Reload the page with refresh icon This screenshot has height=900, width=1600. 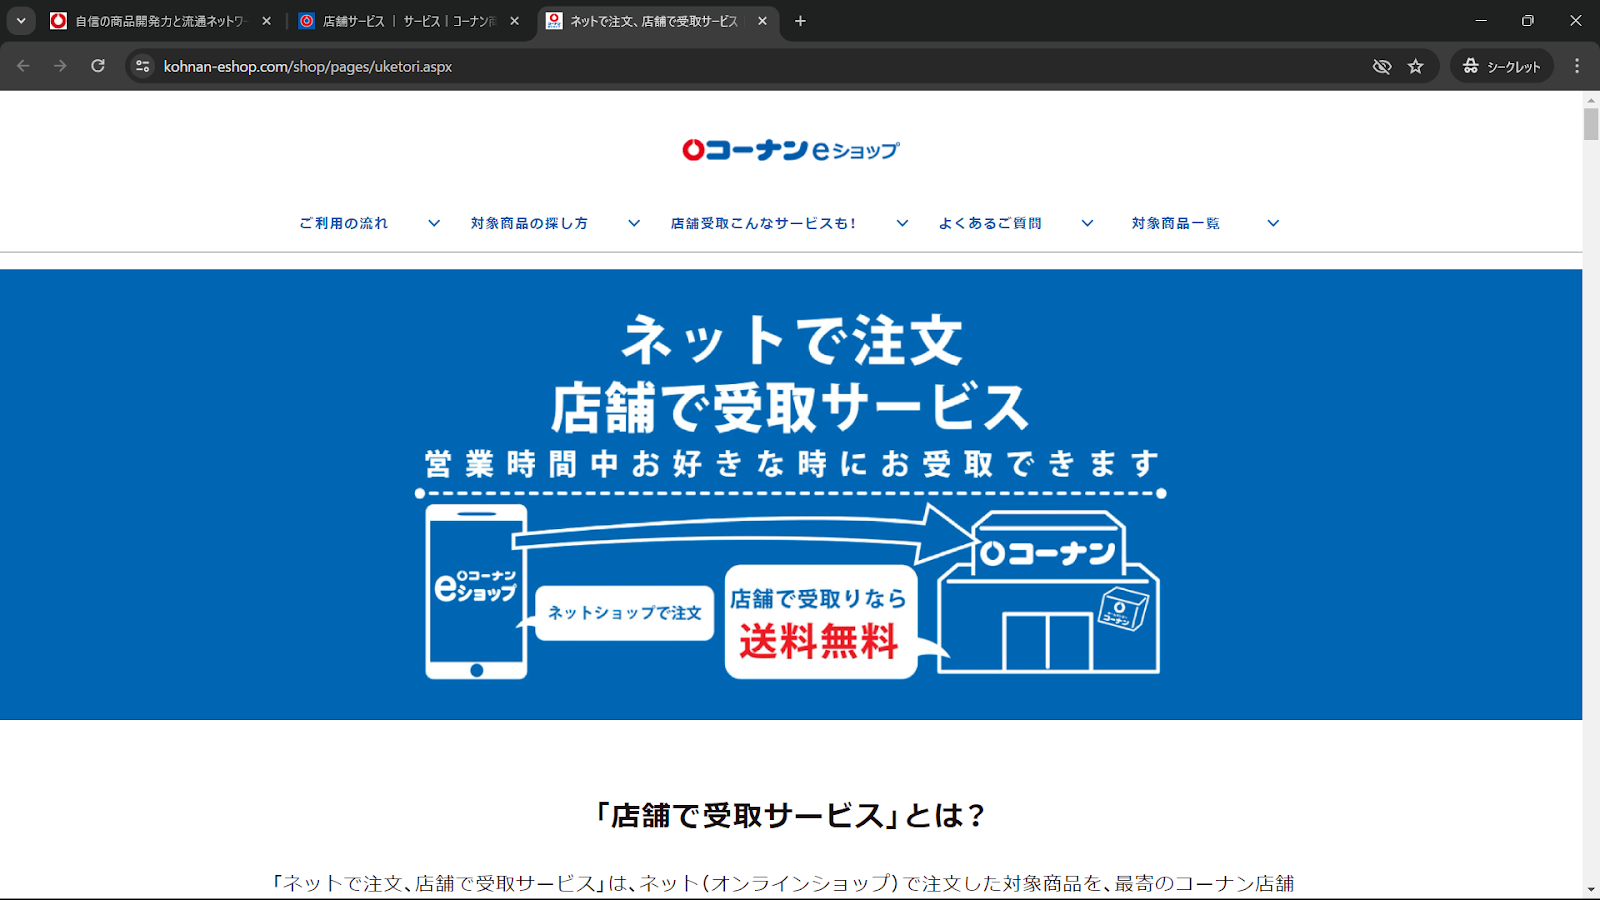98,66
